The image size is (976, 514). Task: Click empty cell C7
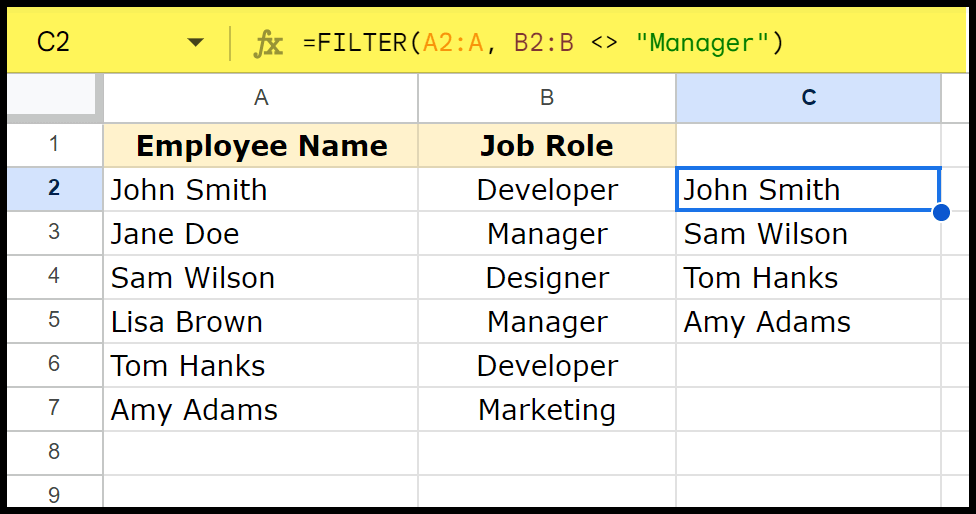pyautogui.click(x=808, y=409)
